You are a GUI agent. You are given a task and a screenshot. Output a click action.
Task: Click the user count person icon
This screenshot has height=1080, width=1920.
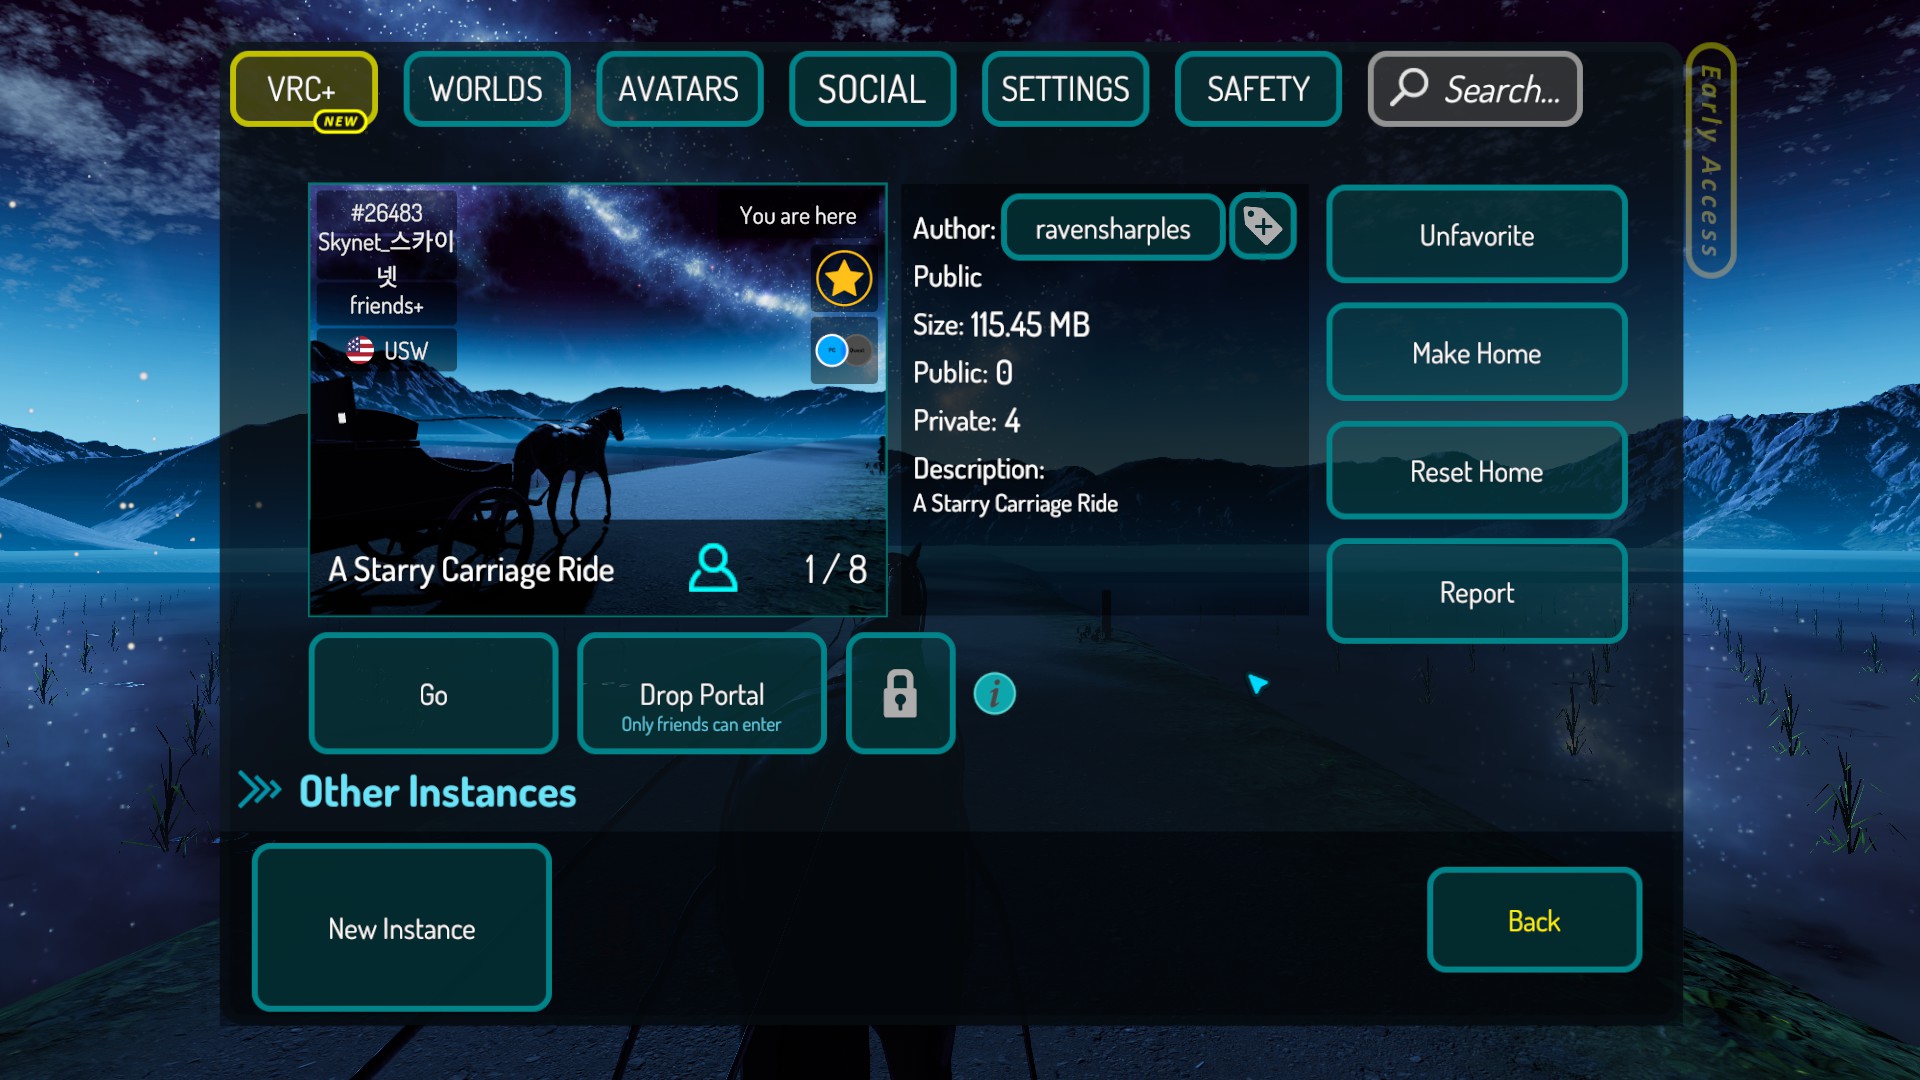tap(713, 568)
